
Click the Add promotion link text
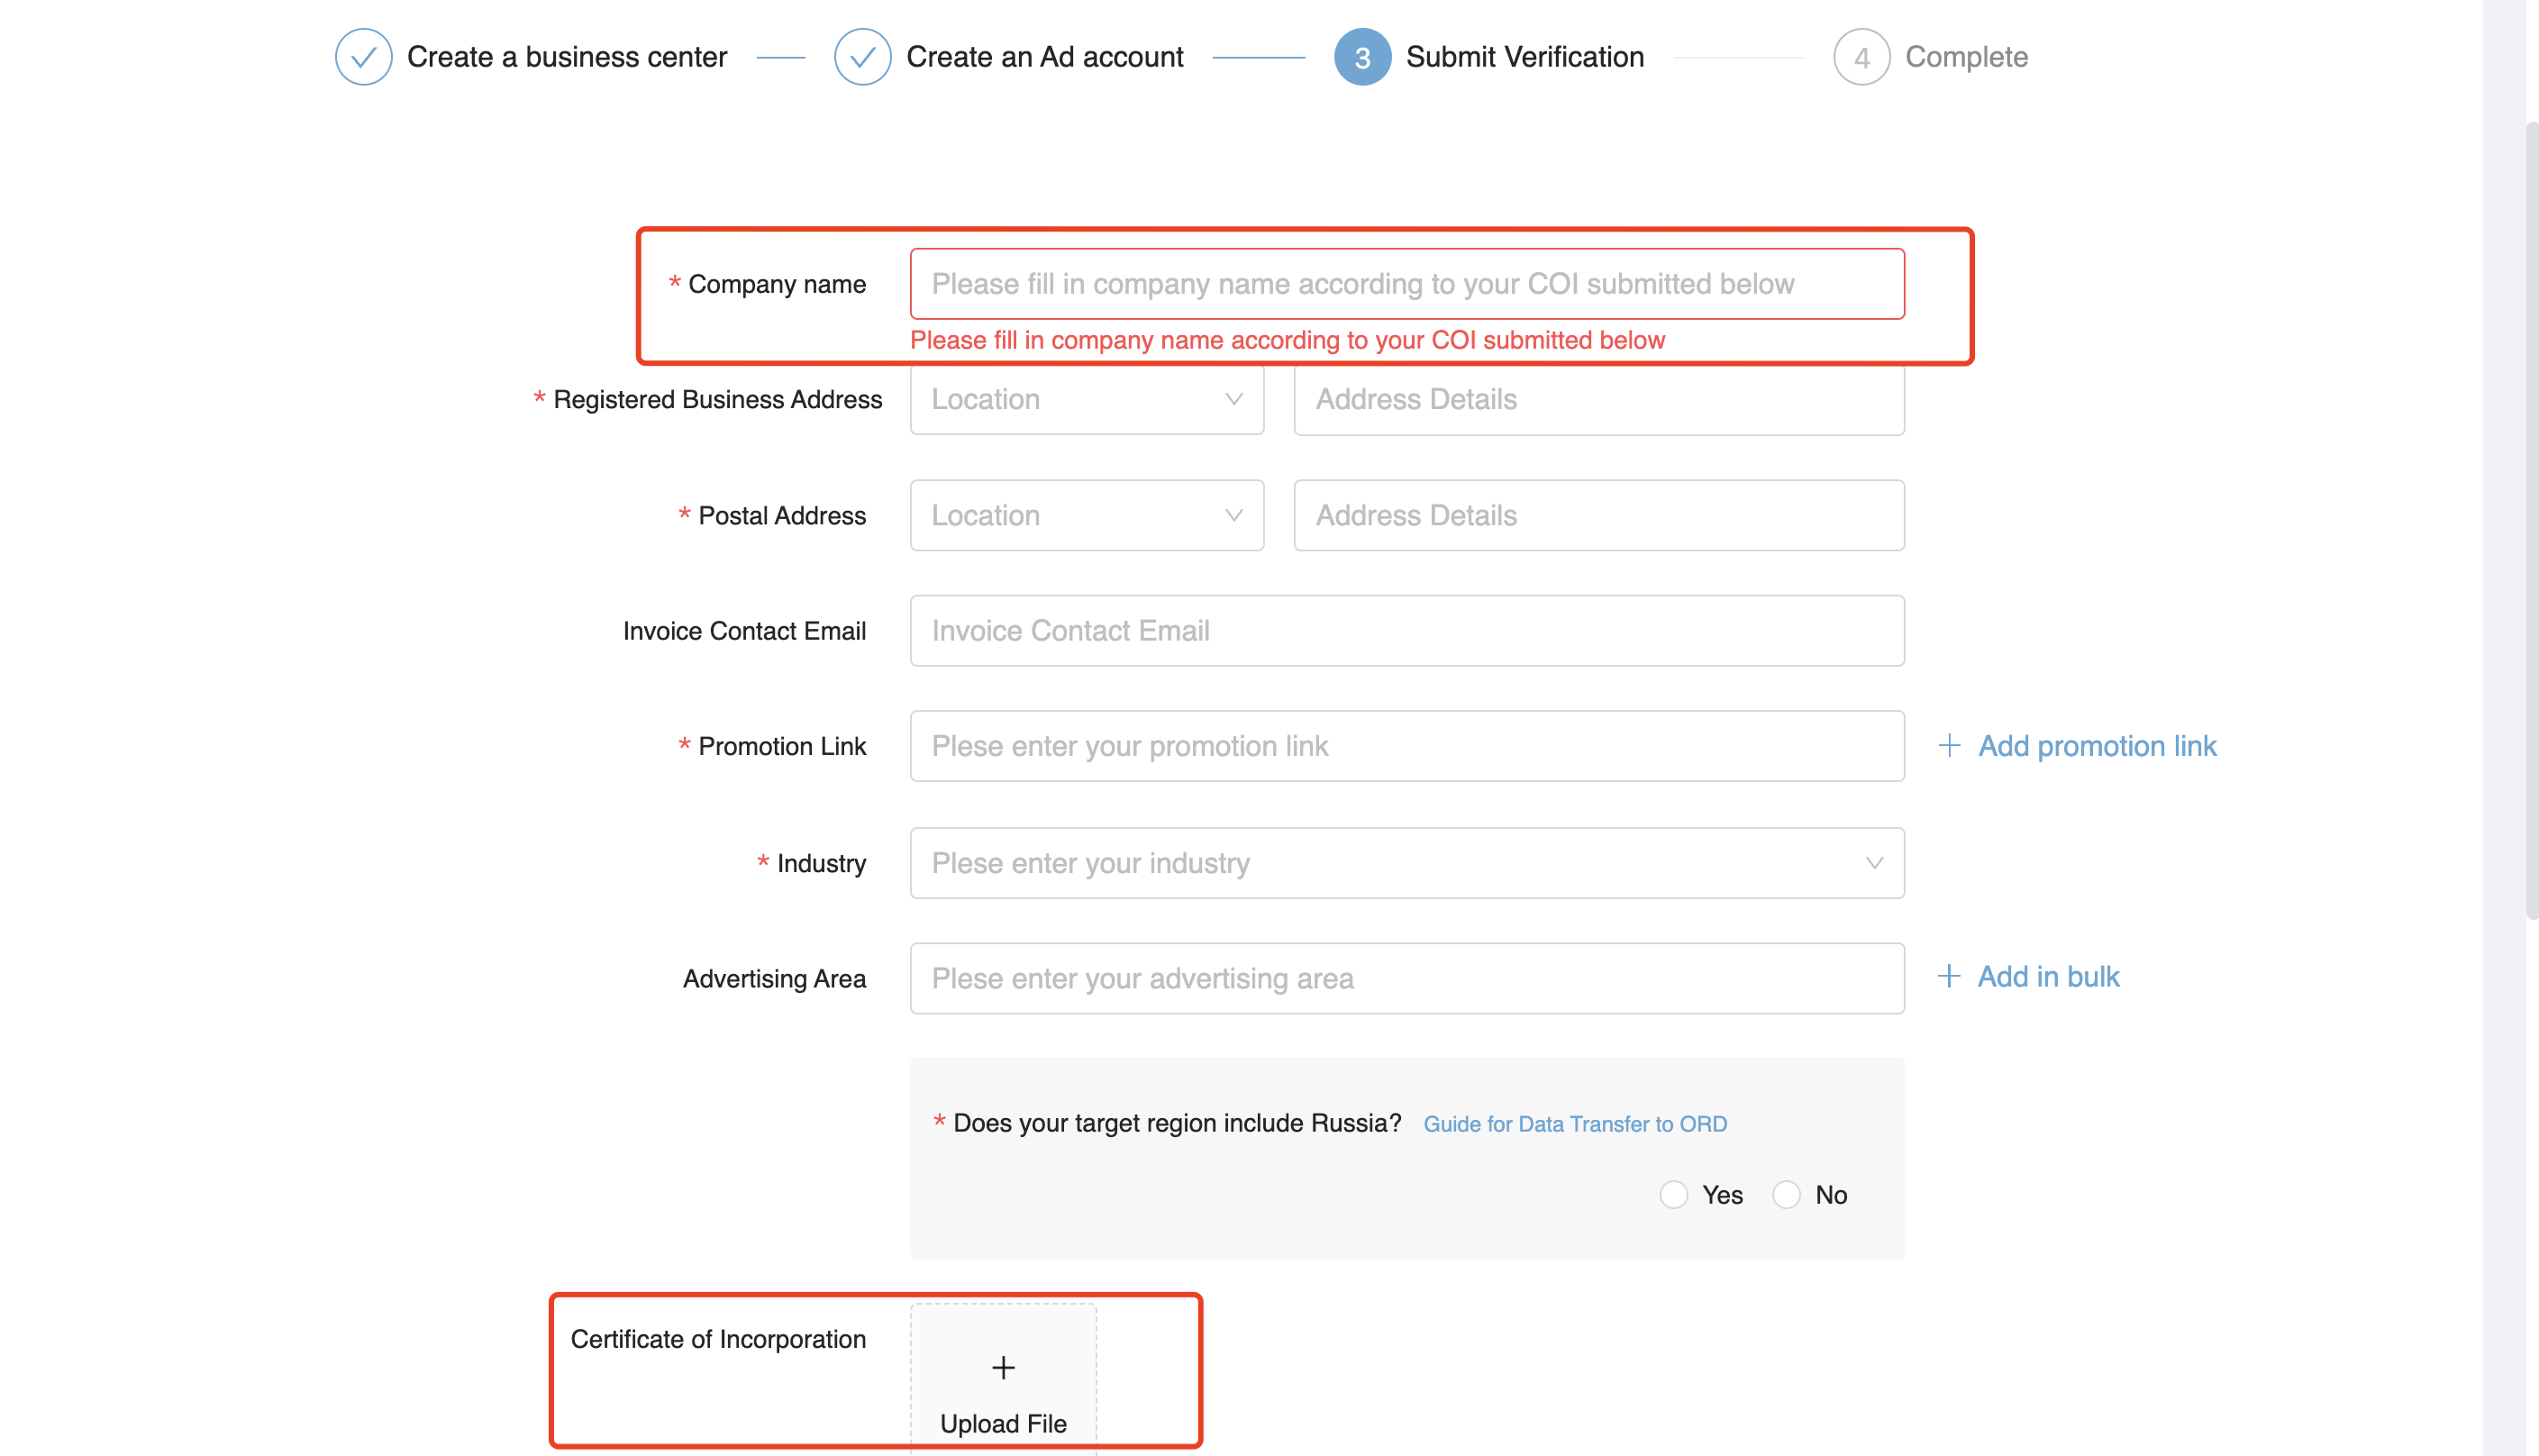(2097, 746)
